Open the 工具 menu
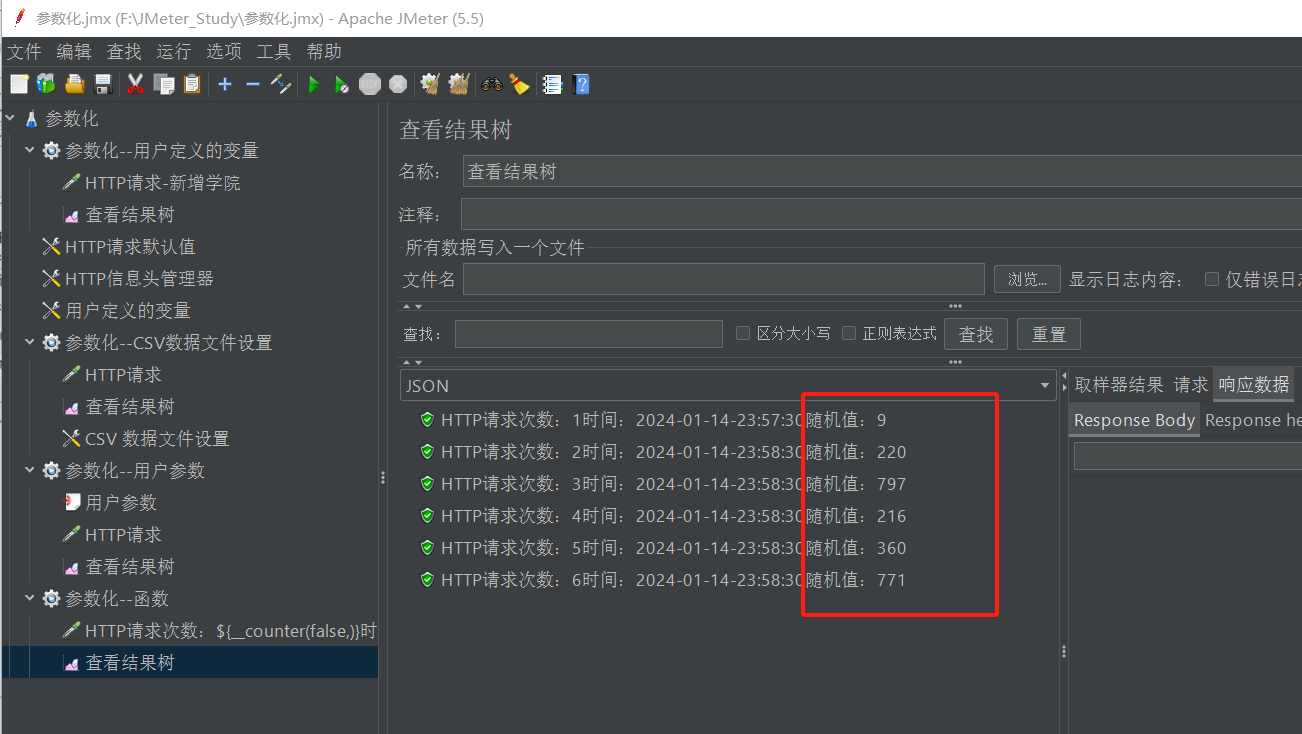The image size is (1302, 734). click(x=274, y=52)
